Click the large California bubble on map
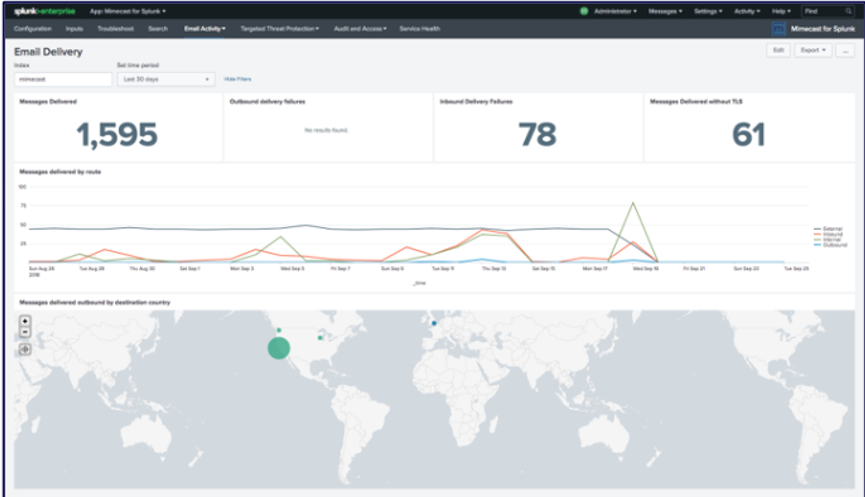 pos(279,347)
